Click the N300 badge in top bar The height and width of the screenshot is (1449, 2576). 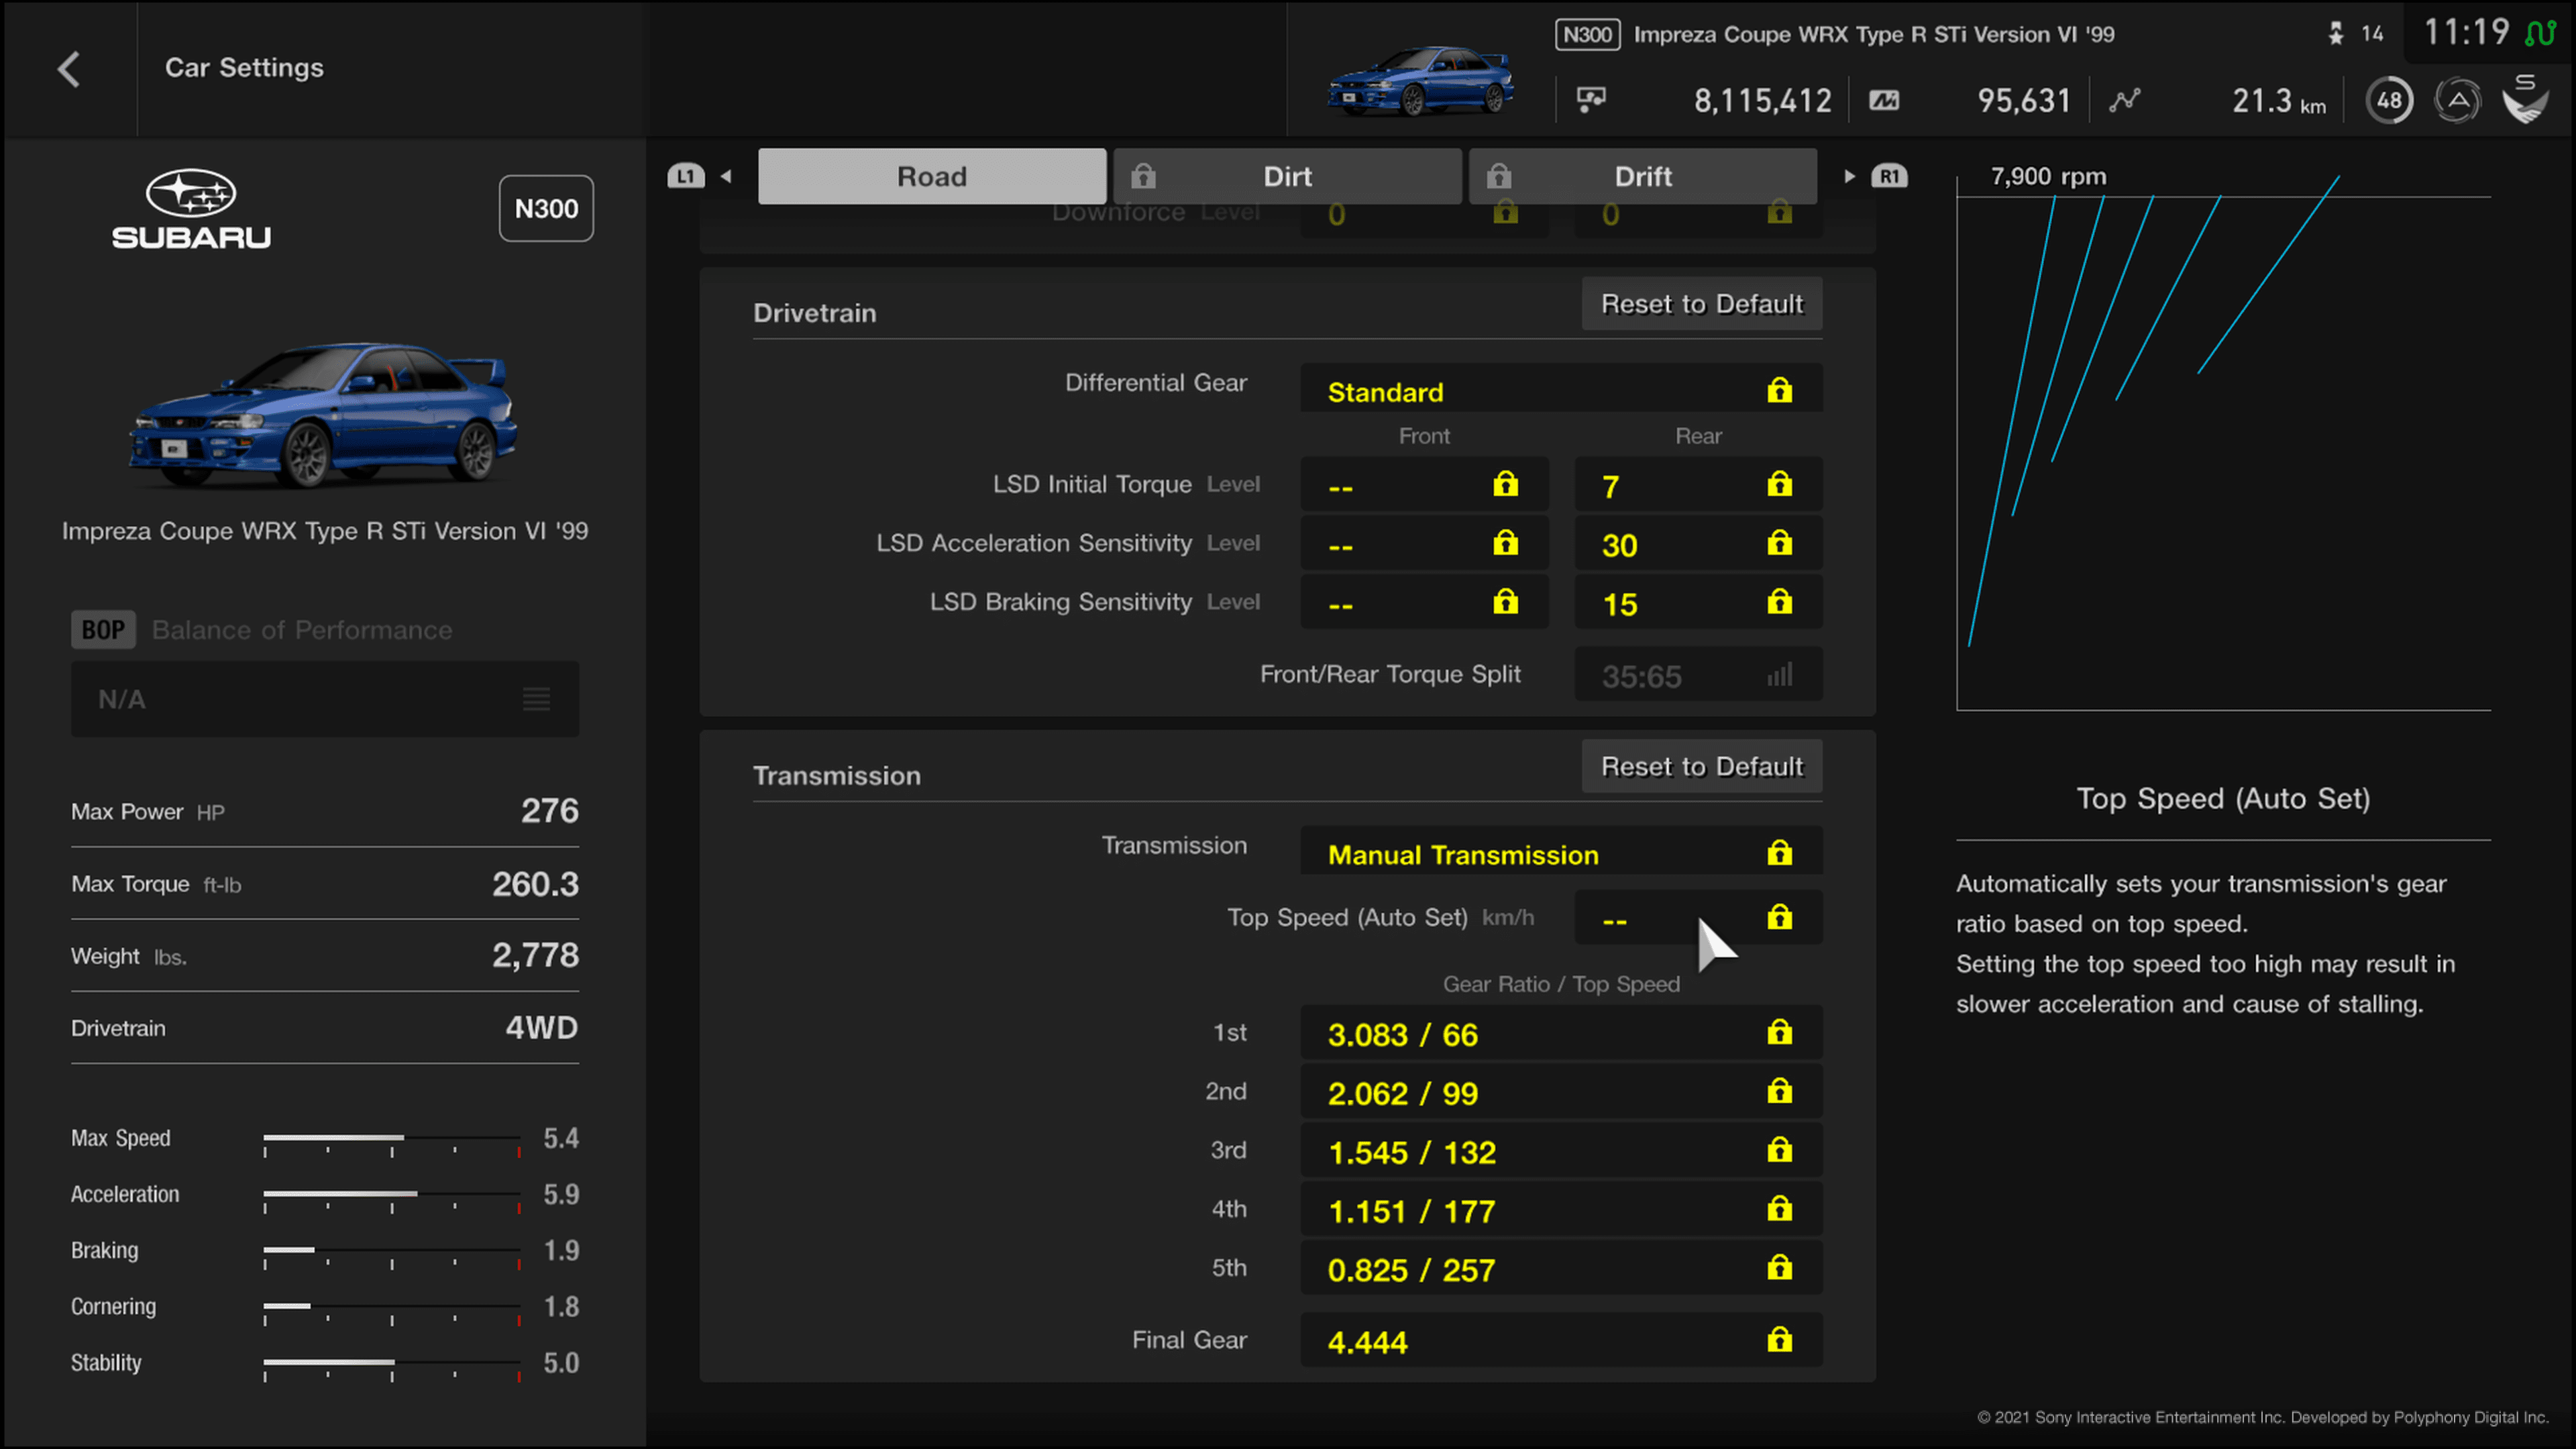pyautogui.click(x=1587, y=35)
